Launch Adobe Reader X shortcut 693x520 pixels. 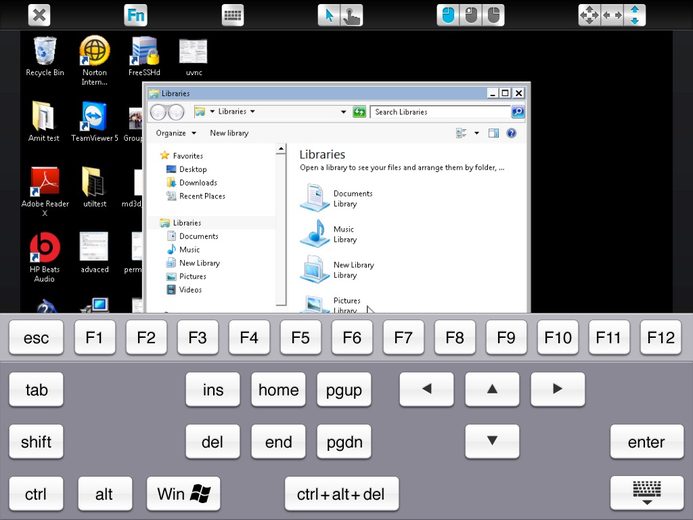(x=45, y=192)
